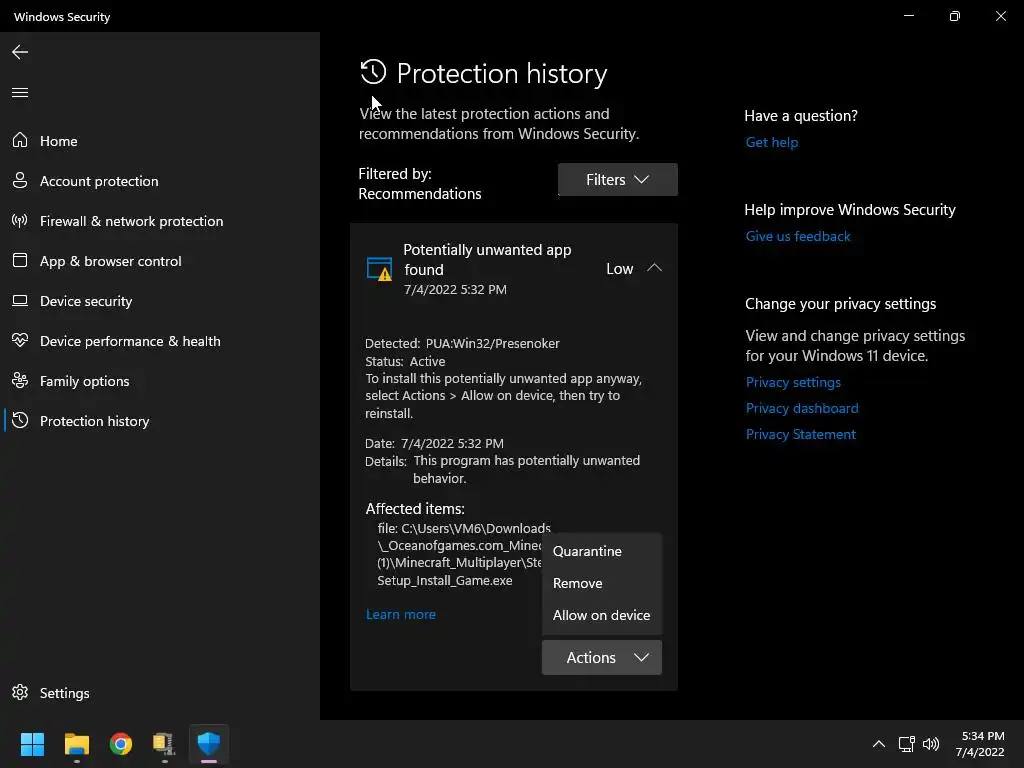Open App & browser control

point(110,261)
